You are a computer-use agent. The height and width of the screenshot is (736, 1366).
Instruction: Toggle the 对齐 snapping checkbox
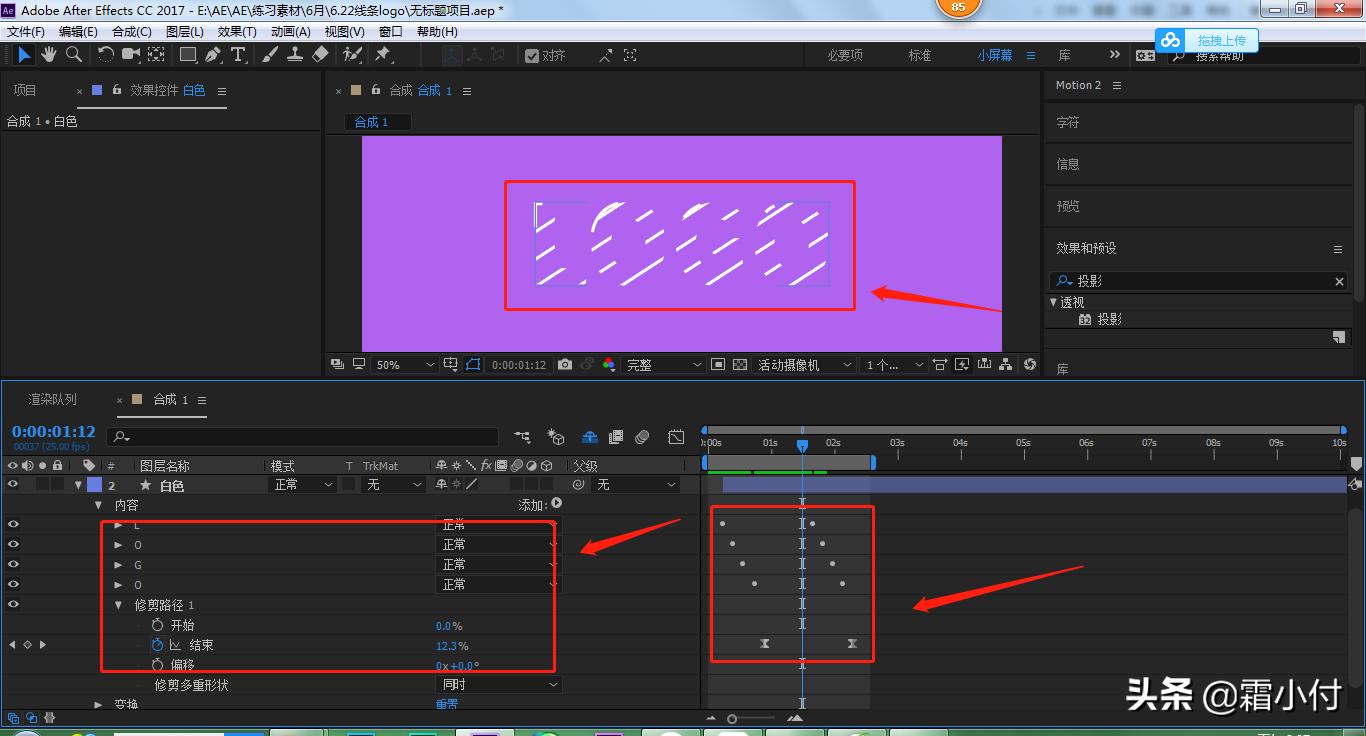[532, 56]
